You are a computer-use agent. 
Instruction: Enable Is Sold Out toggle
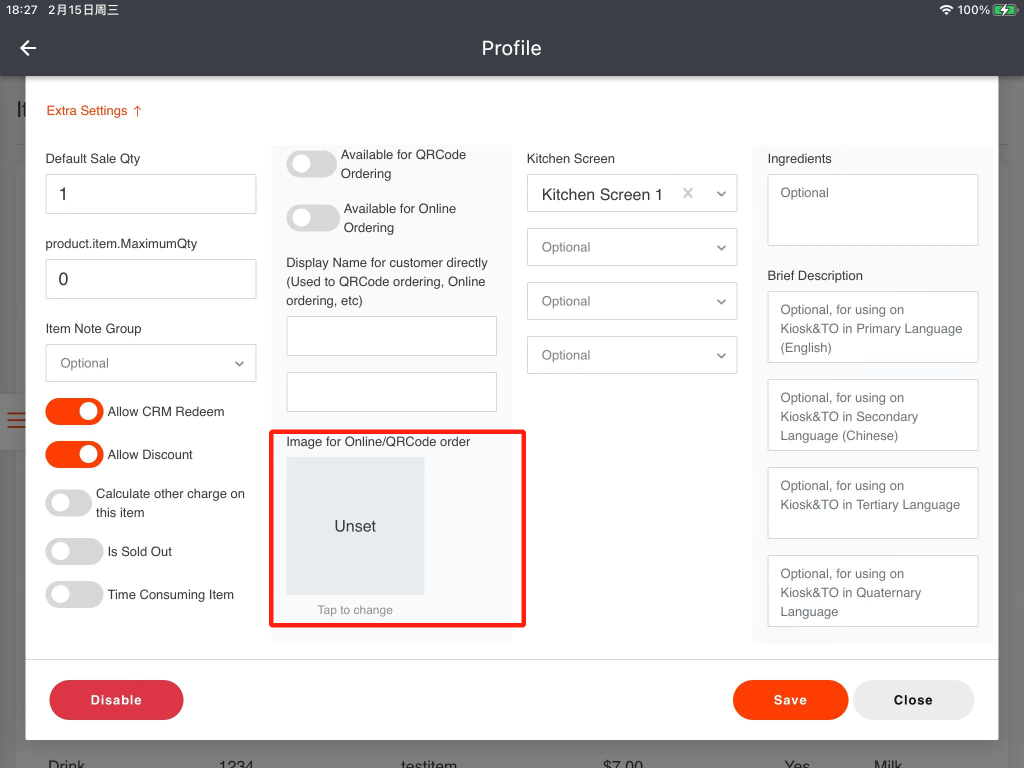tap(74, 552)
